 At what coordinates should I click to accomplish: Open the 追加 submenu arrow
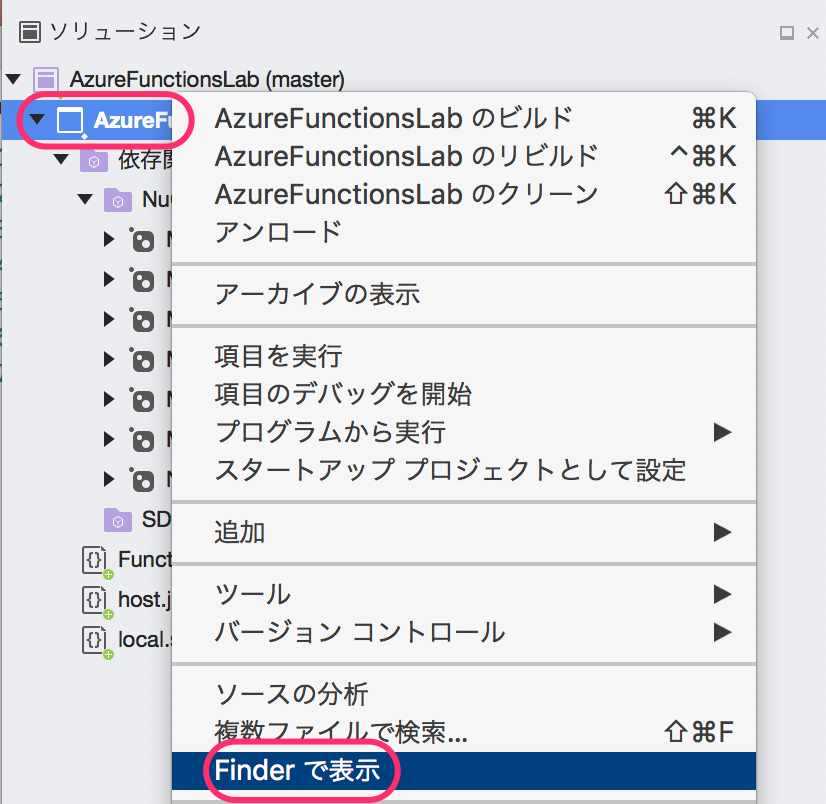722,532
